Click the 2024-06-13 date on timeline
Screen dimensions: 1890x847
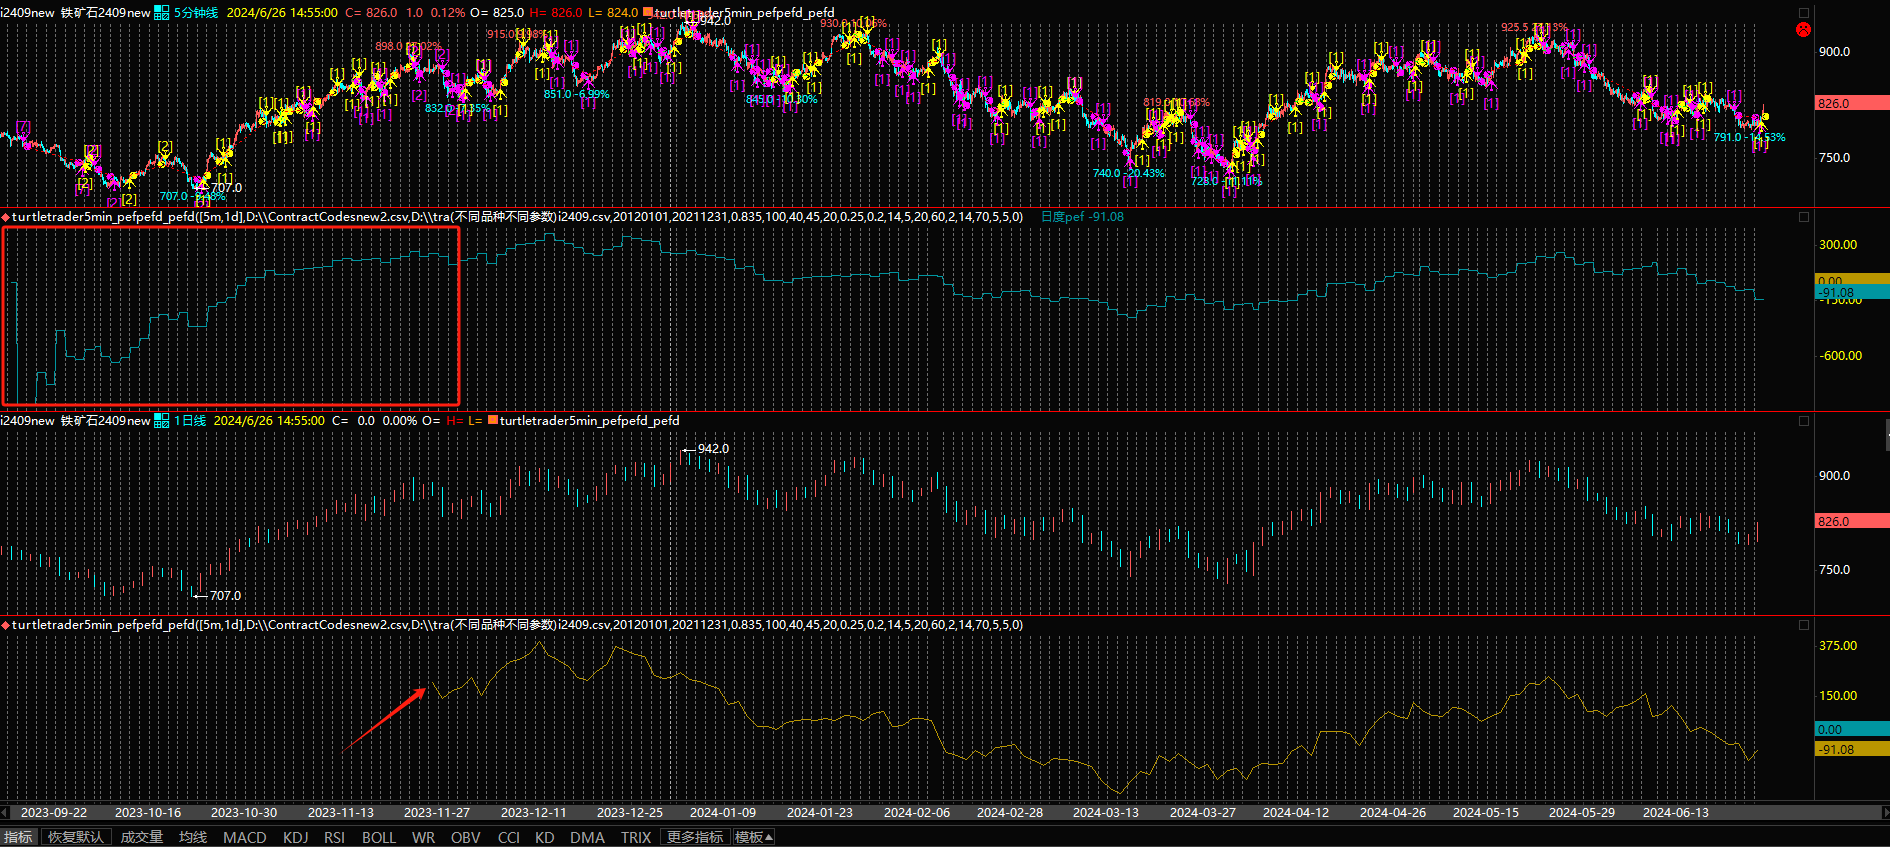tap(1676, 813)
